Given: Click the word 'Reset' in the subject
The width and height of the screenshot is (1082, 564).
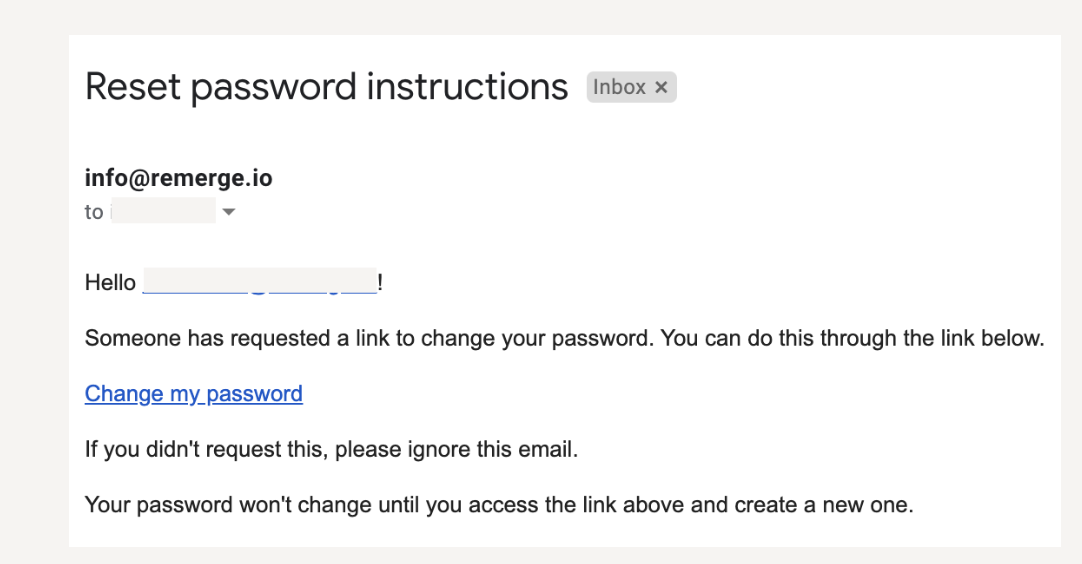Looking at the screenshot, I should (x=133, y=87).
